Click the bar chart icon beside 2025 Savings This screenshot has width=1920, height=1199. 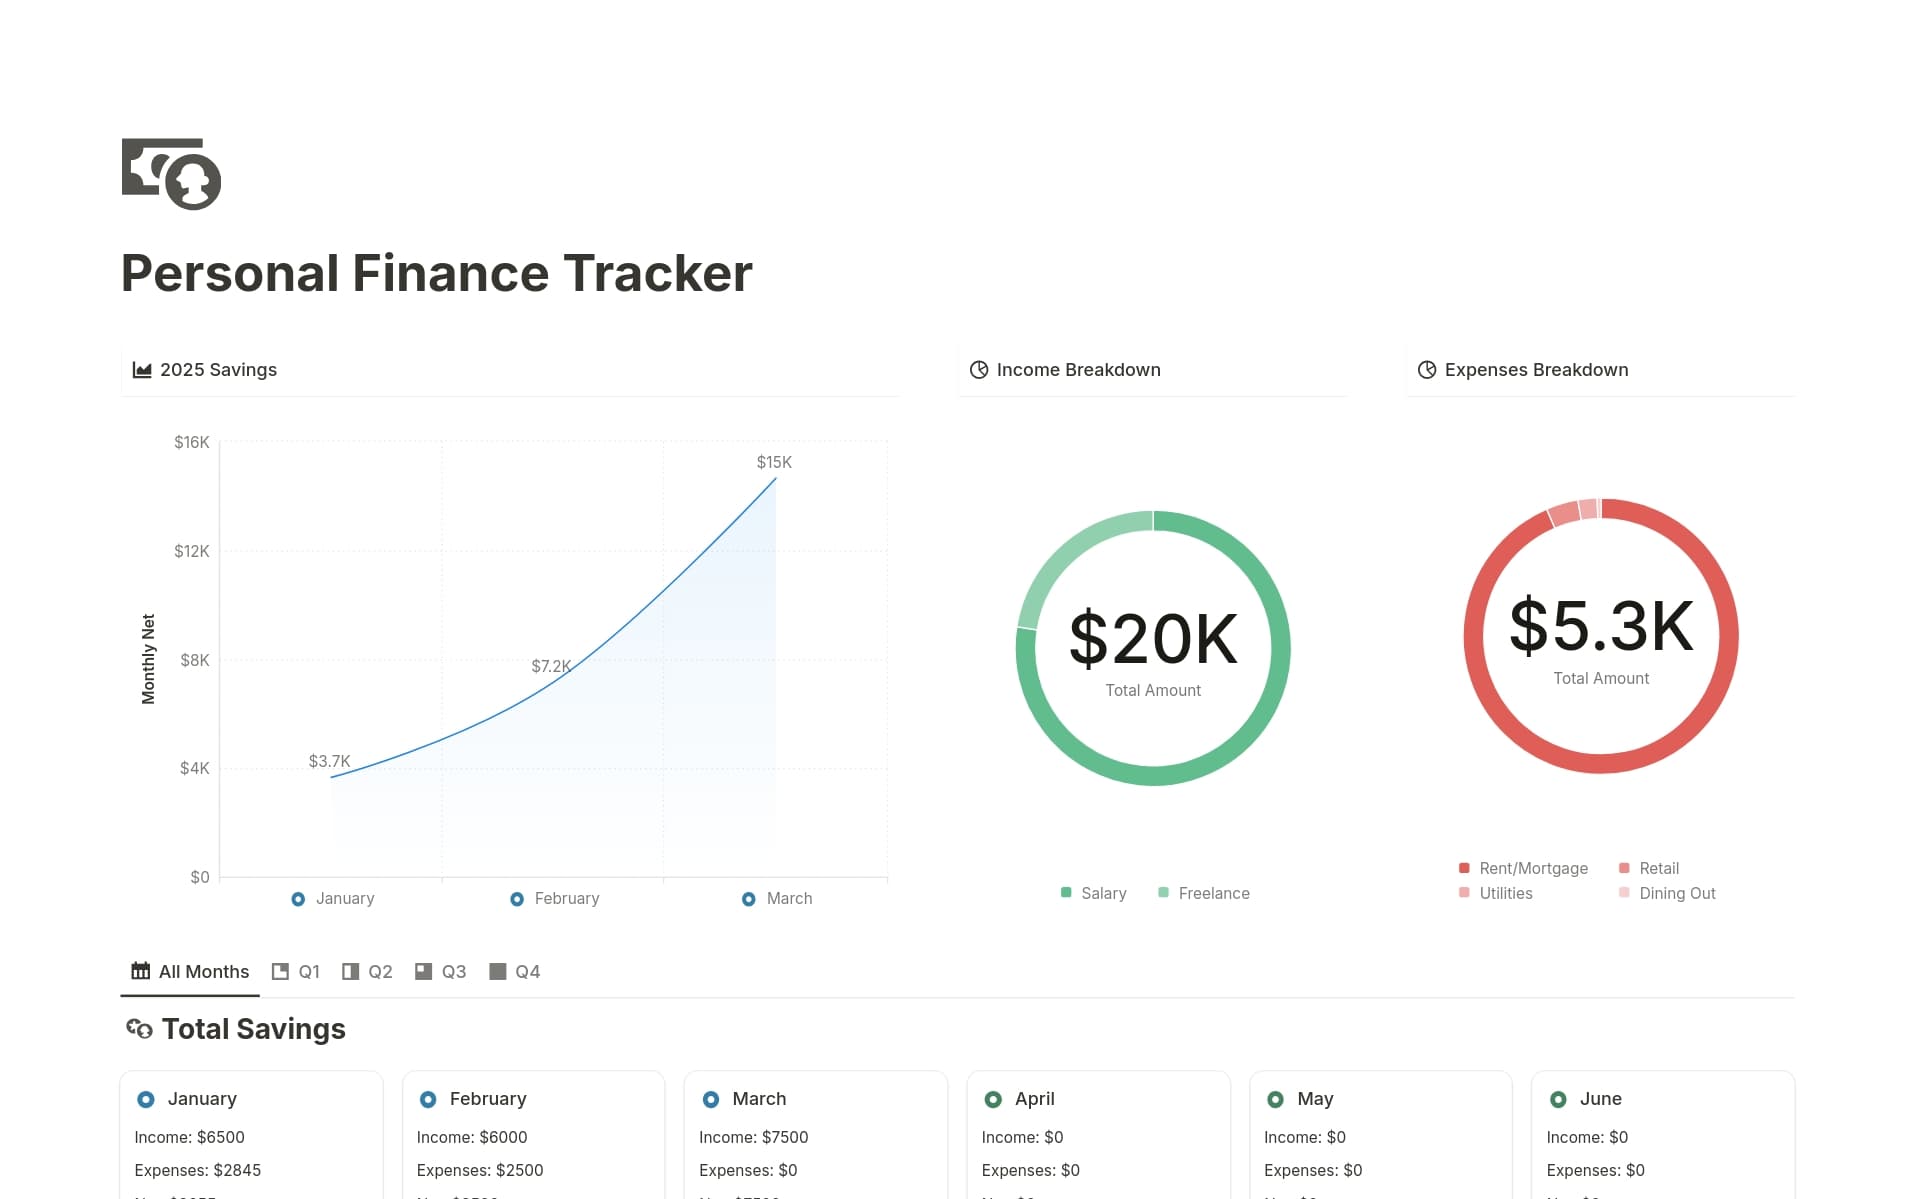tap(141, 369)
